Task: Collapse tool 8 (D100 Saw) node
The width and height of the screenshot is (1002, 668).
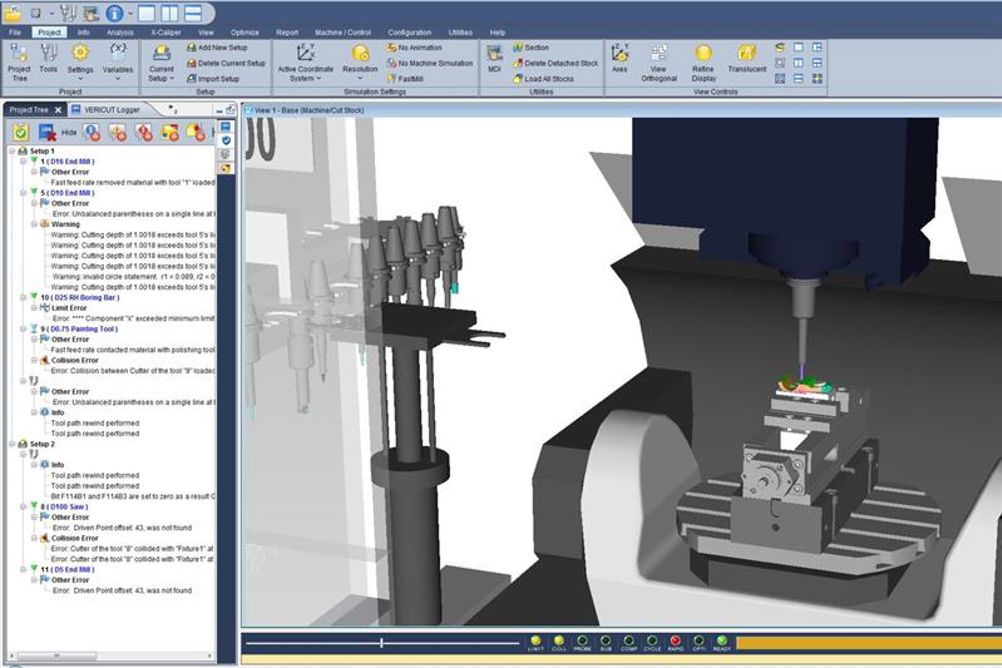Action: [x=23, y=506]
